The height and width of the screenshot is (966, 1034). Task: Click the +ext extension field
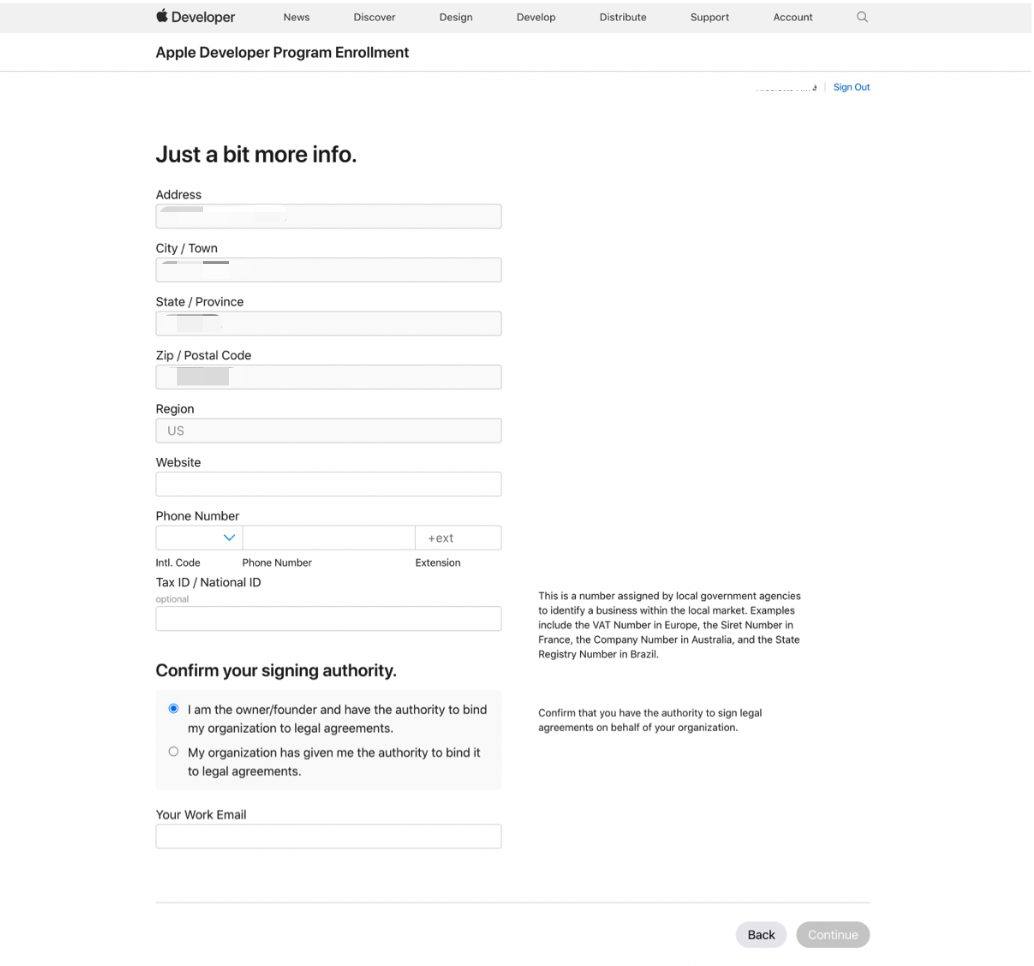click(458, 537)
